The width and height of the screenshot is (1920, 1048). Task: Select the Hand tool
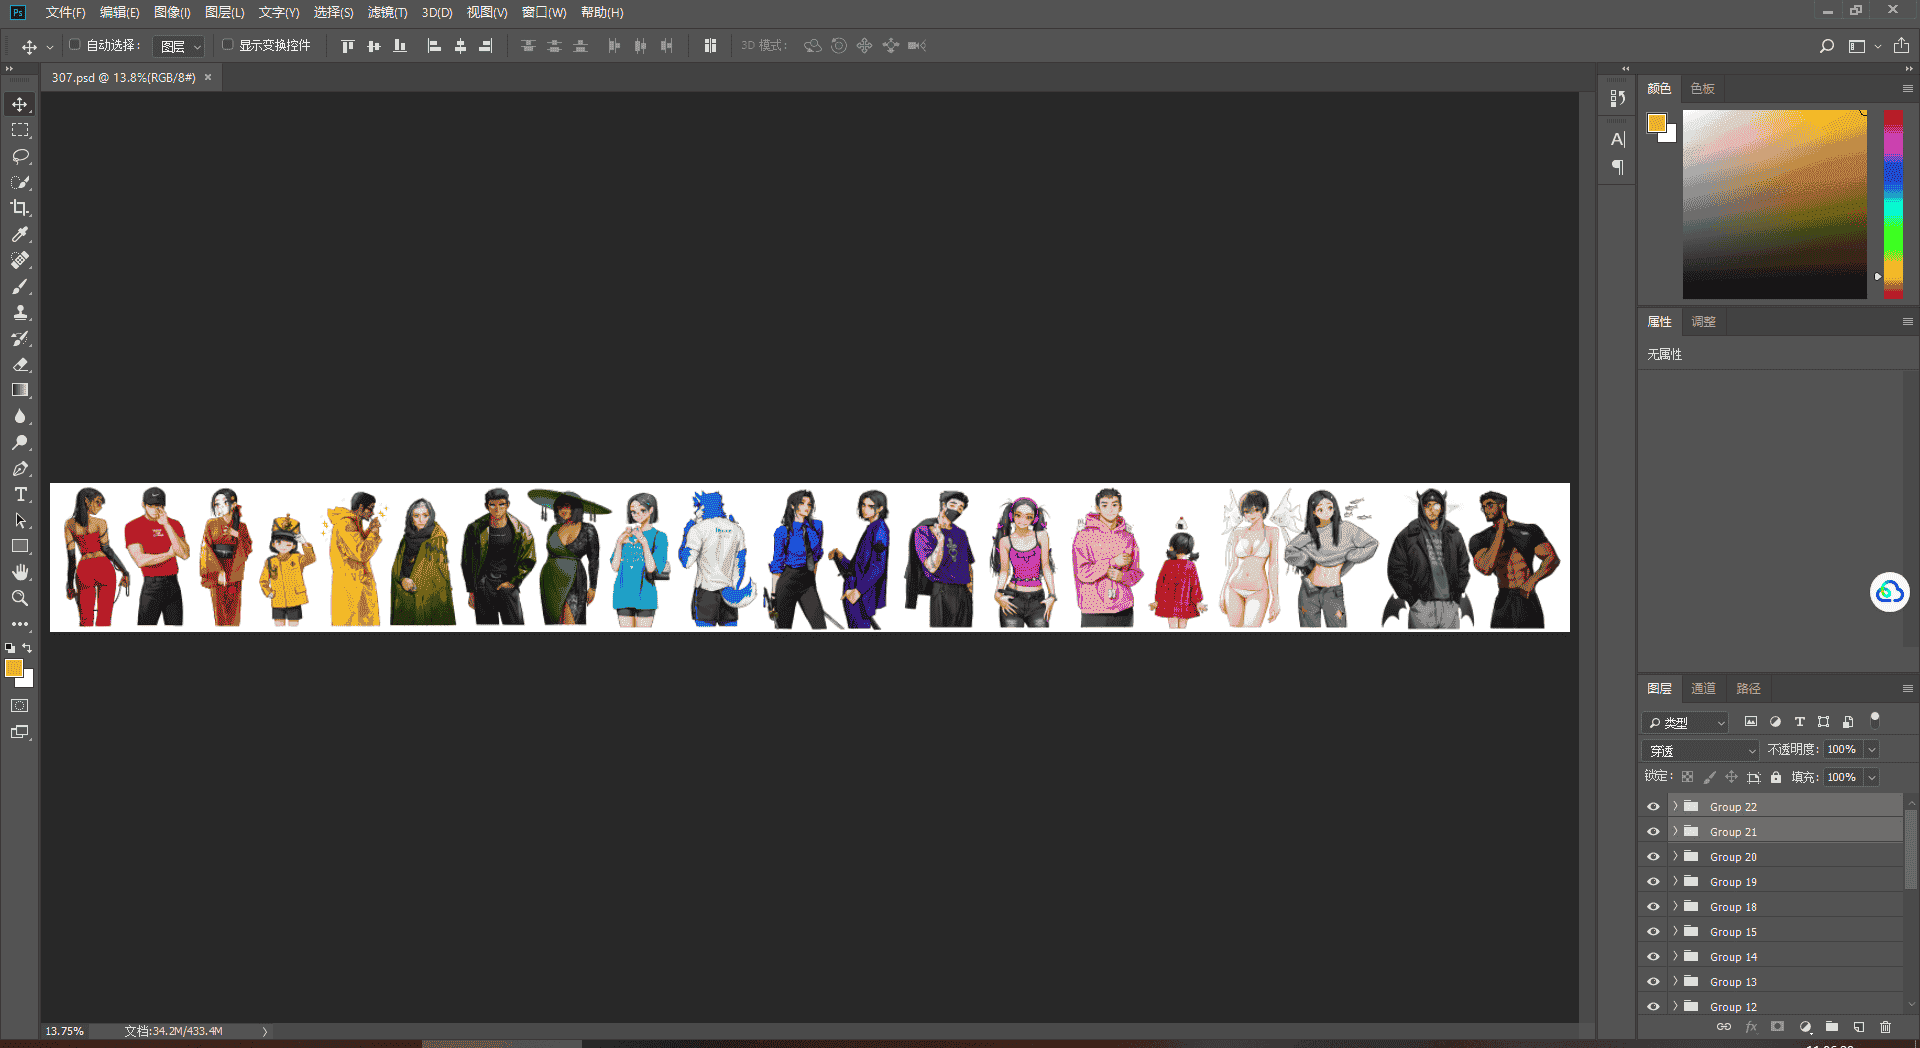20,572
